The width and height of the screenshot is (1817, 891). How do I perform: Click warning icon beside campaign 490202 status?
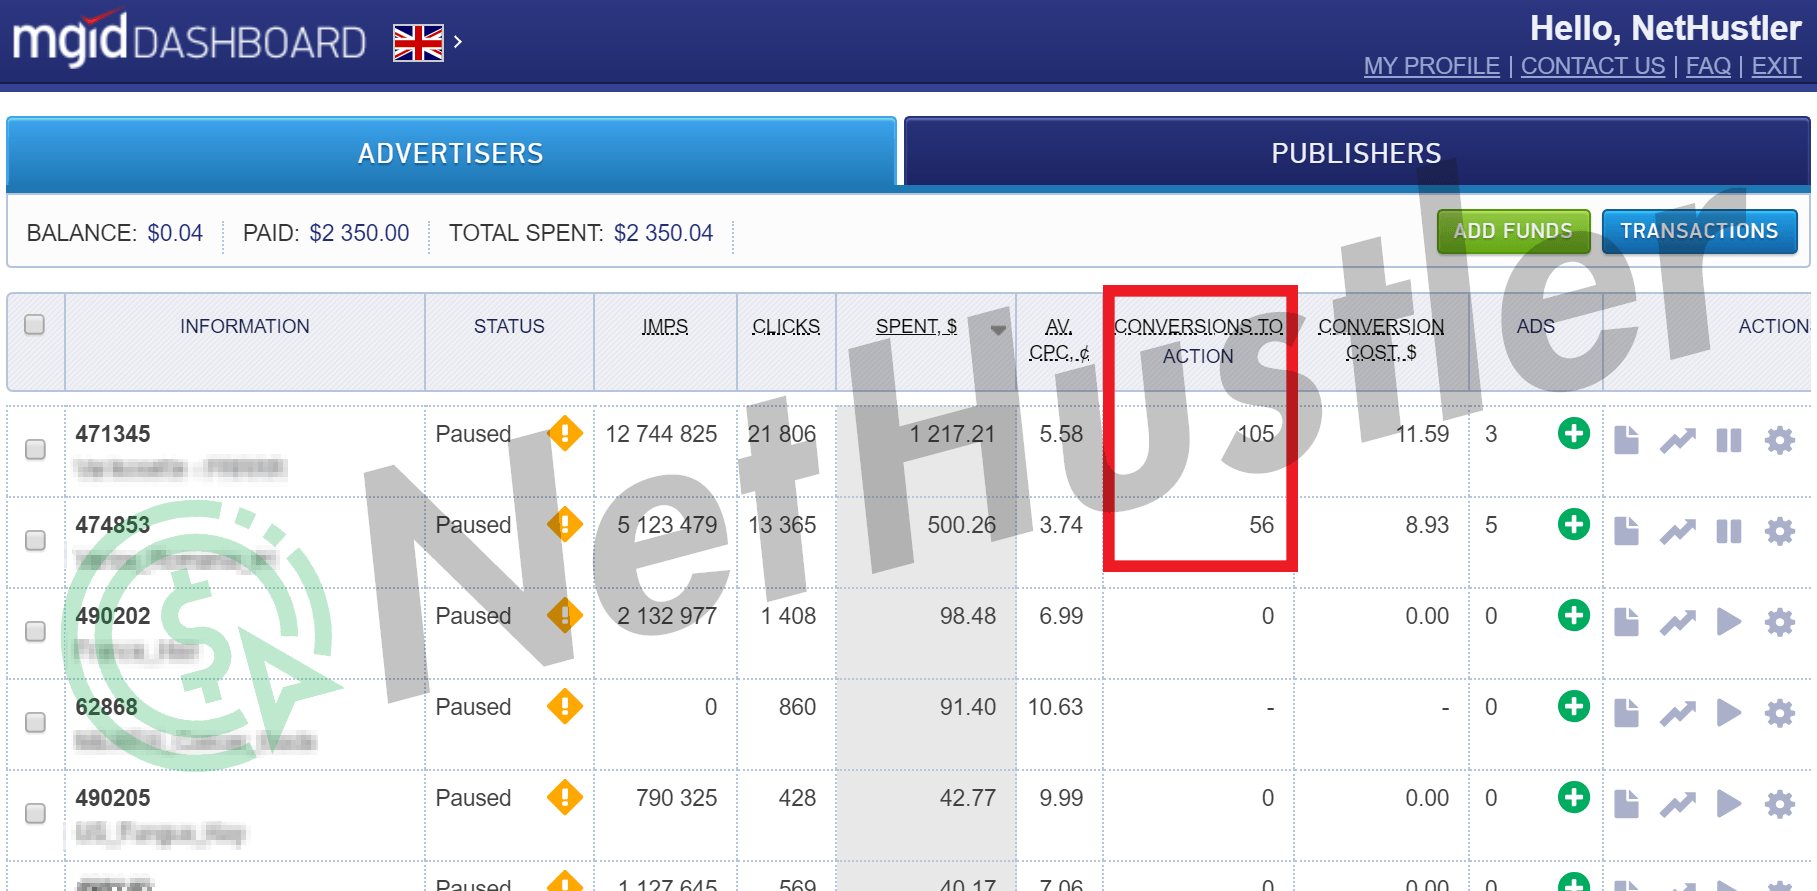click(565, 615)
